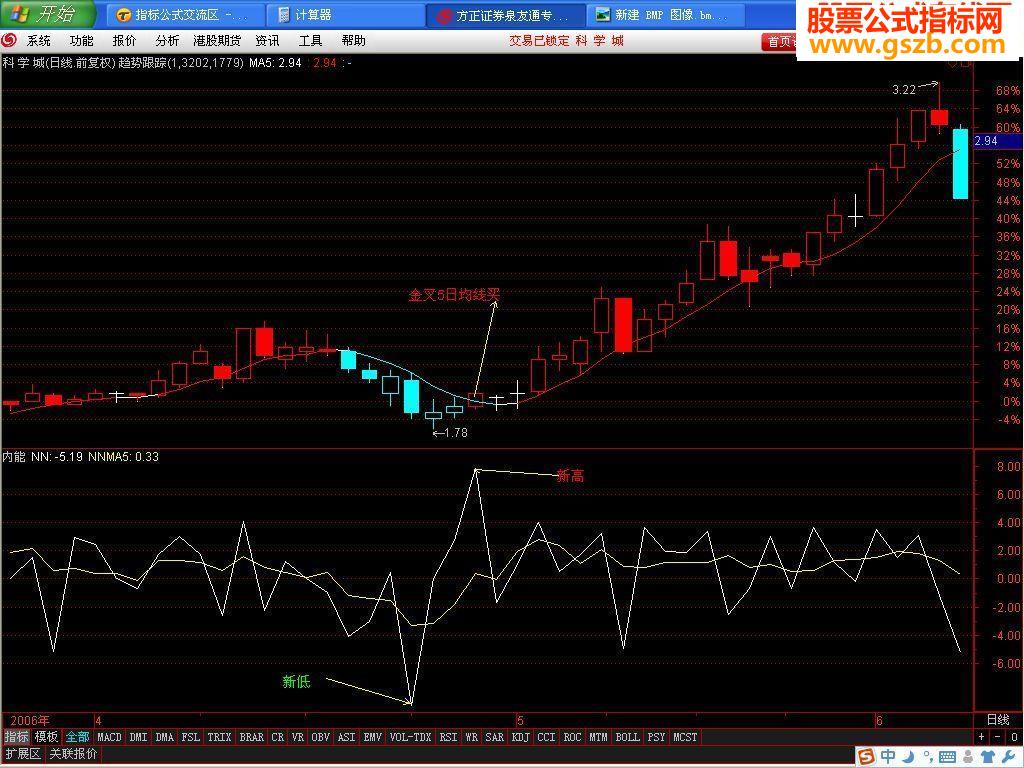Click the moon icon on IME bar
Image resolution: width=1024 pixels, height=768 pixels.
(908, 756)
